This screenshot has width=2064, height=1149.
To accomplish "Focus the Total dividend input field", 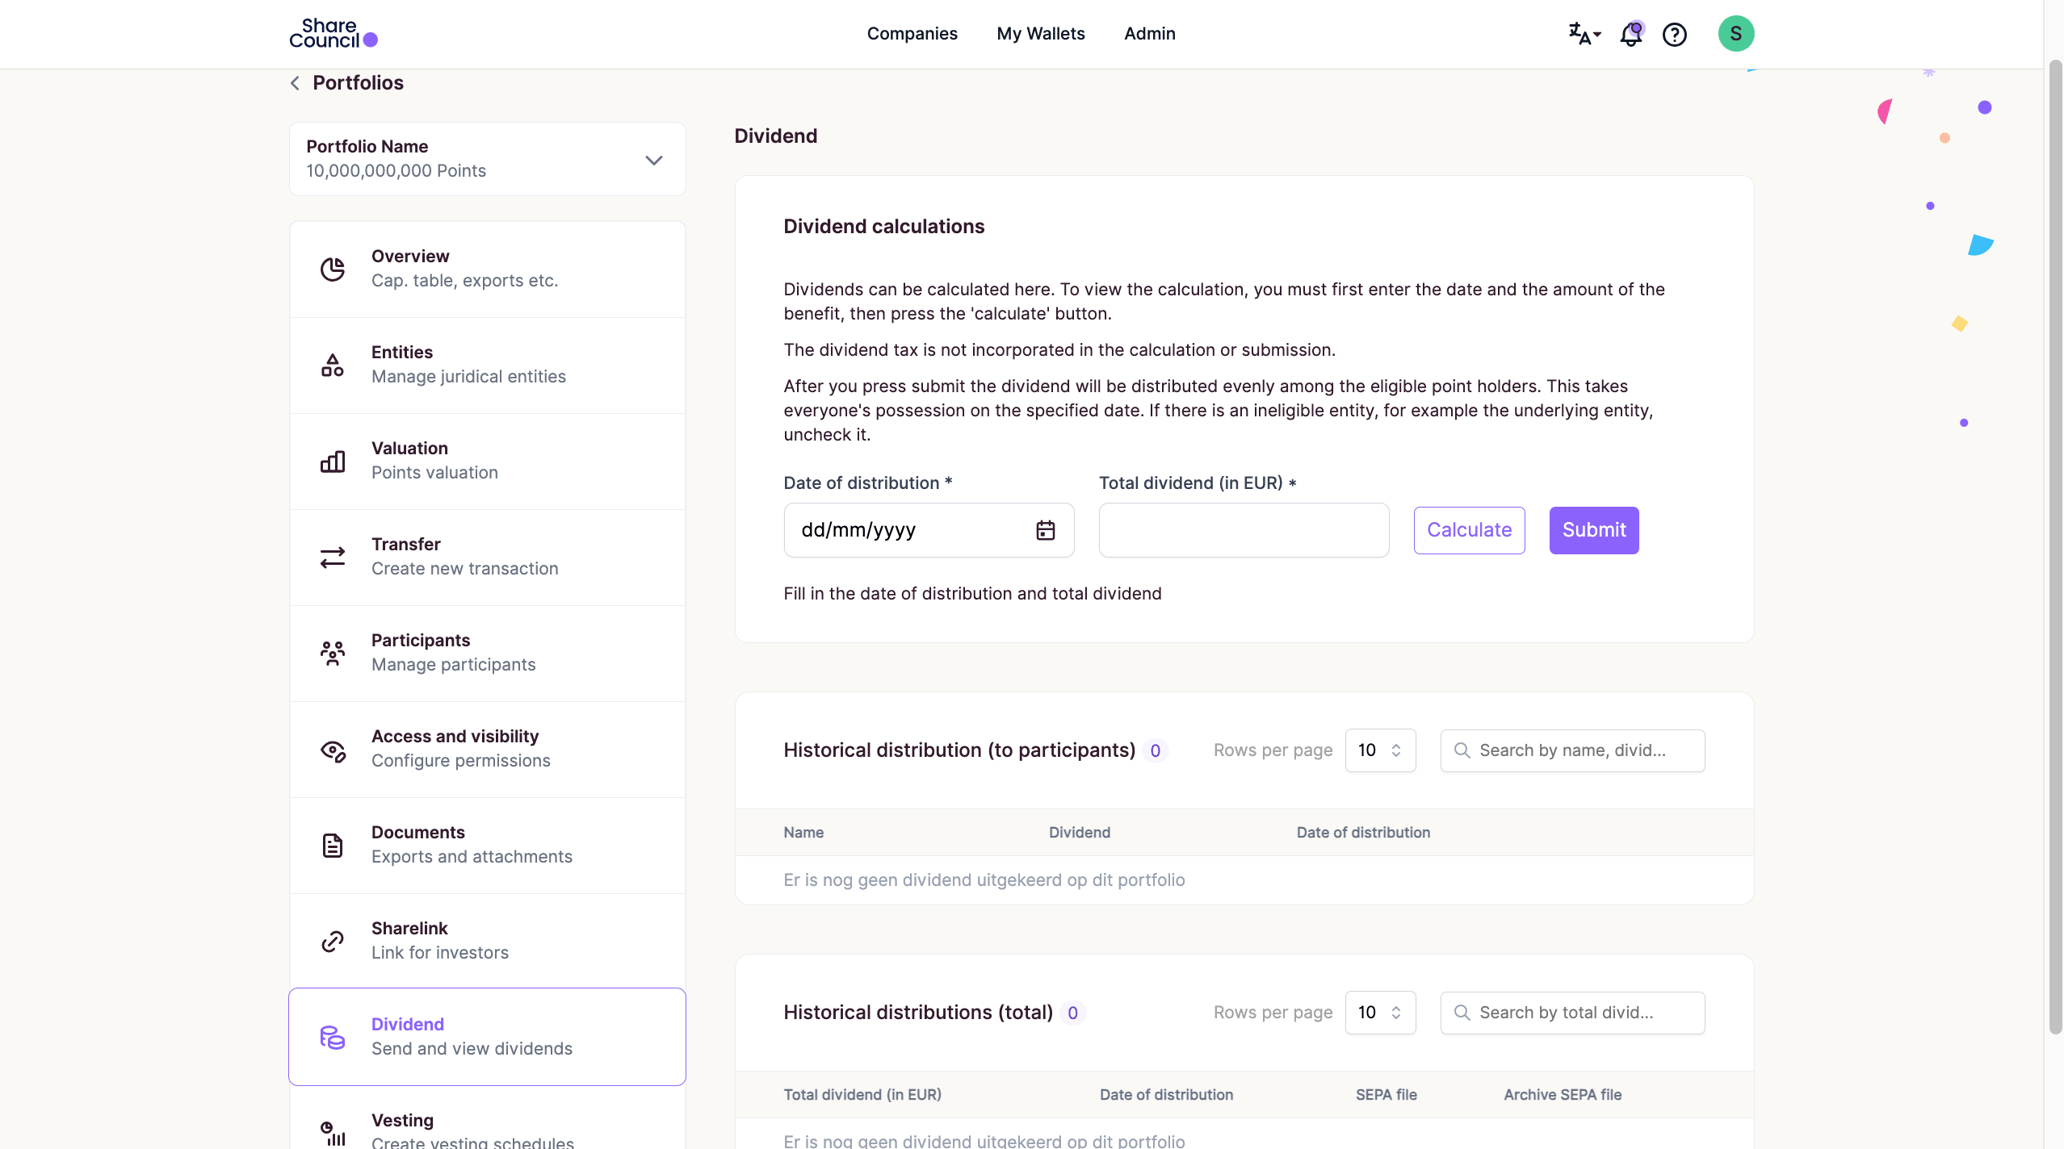I will click(1243, 530).
